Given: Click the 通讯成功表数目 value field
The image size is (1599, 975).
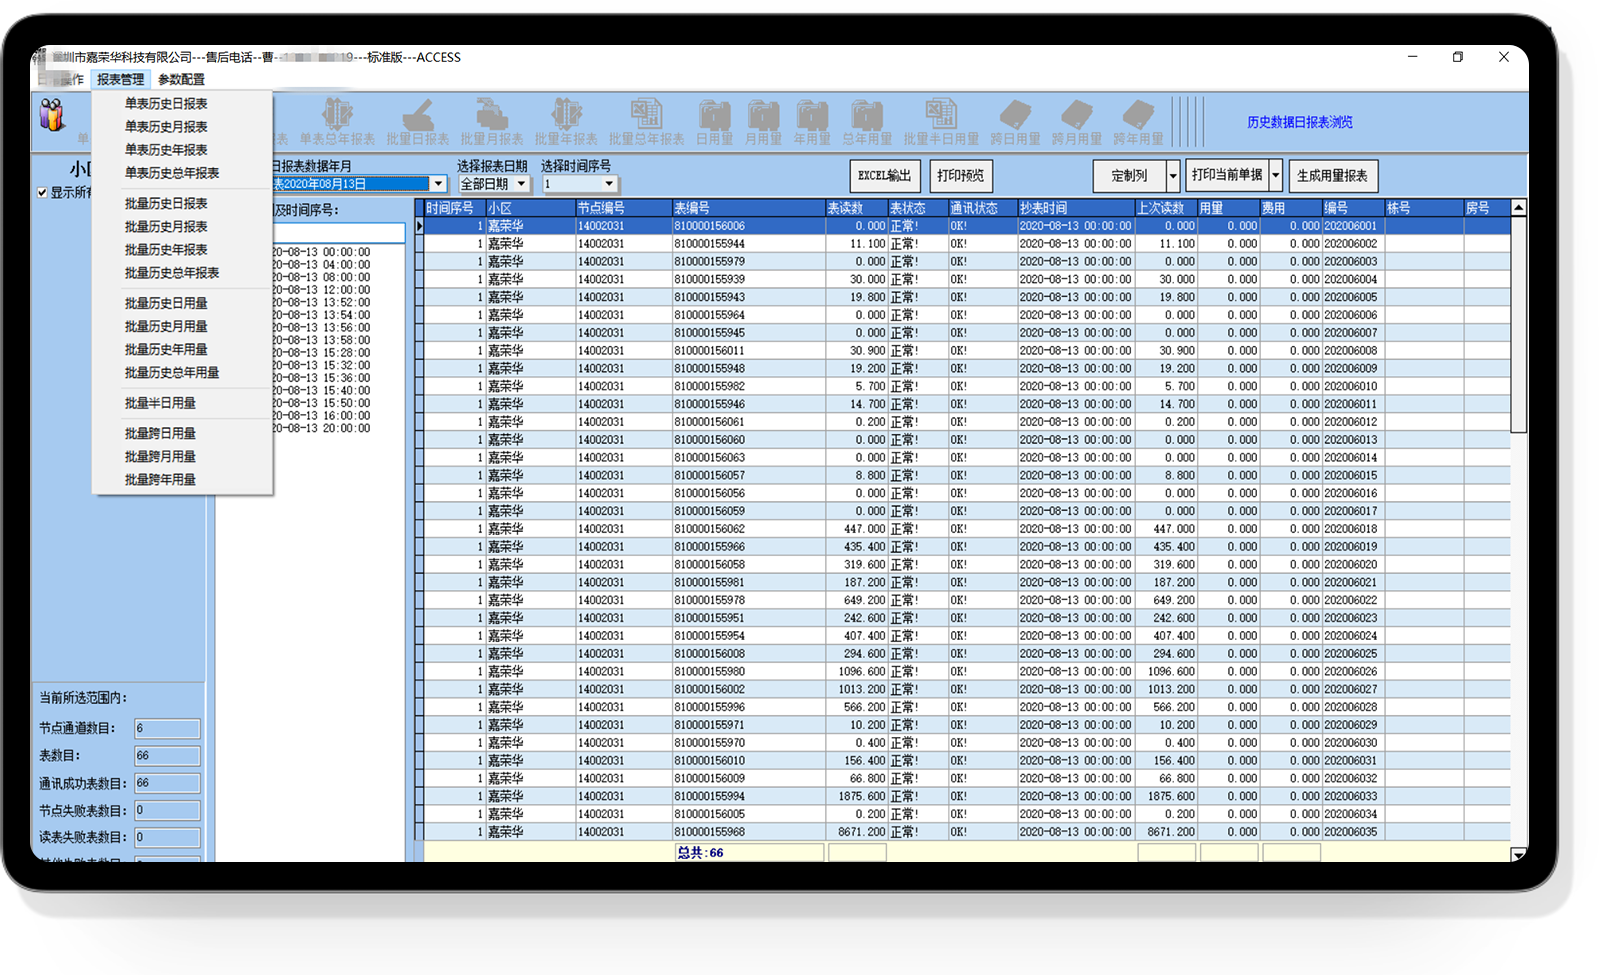Looking at the screenshot, I should pos(167,783).
